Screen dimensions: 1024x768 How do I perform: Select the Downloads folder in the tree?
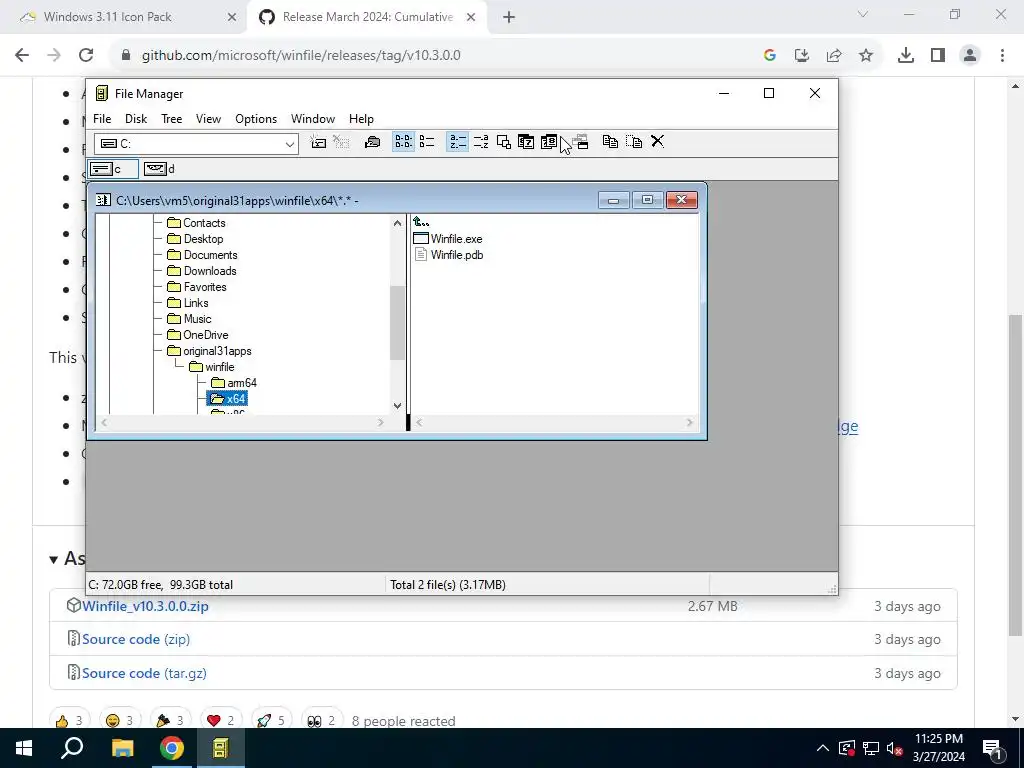202,271
